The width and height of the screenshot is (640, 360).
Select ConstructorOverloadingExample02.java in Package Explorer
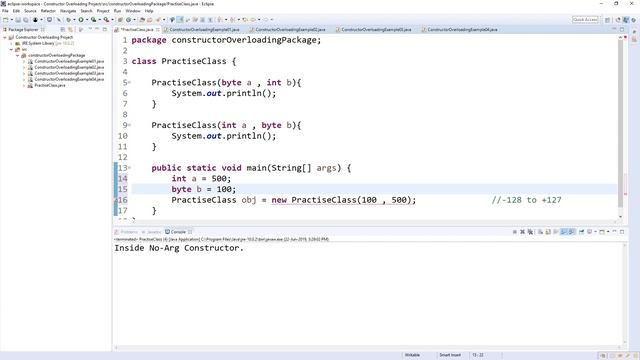69,67
